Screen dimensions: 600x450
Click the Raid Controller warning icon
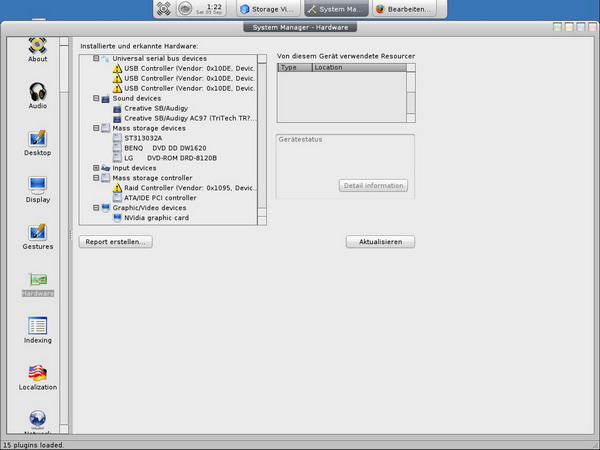(x=117, y=188)
